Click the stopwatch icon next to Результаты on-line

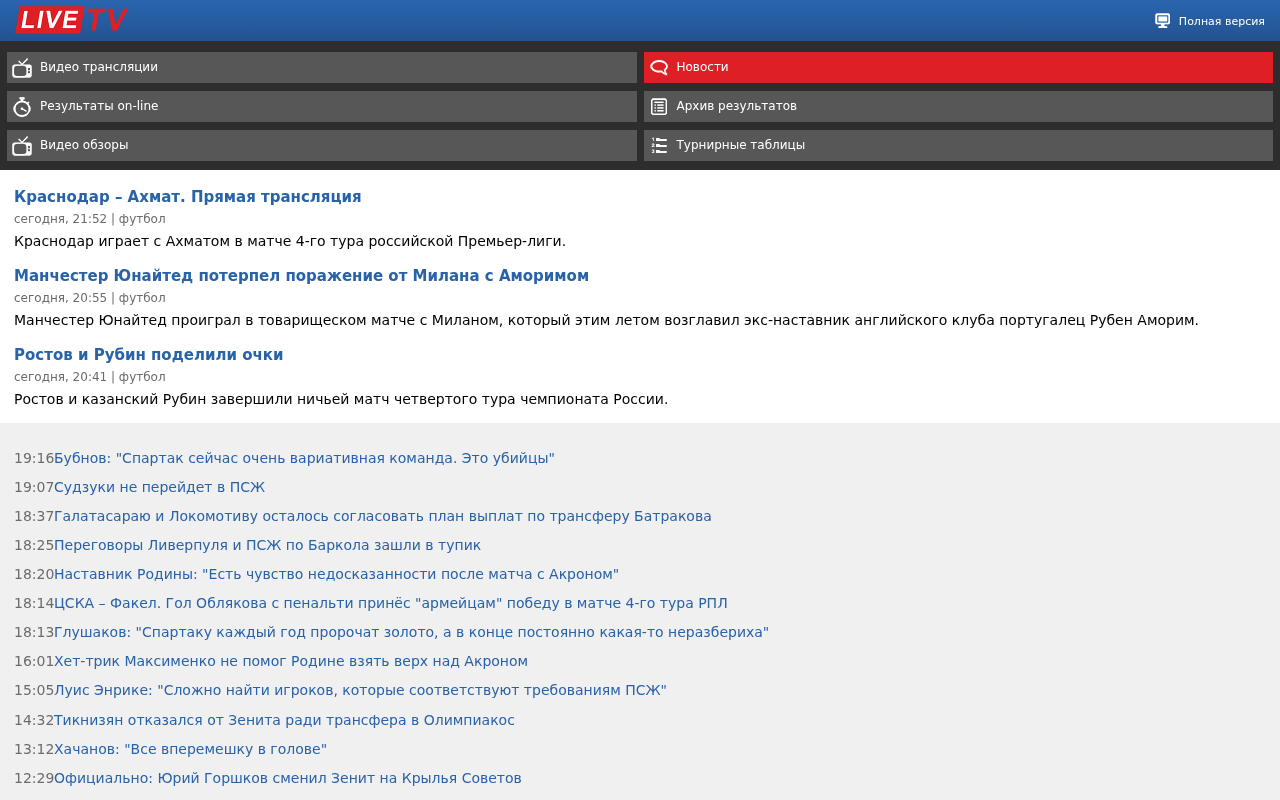pyautogui.click(x=22, y=107)
